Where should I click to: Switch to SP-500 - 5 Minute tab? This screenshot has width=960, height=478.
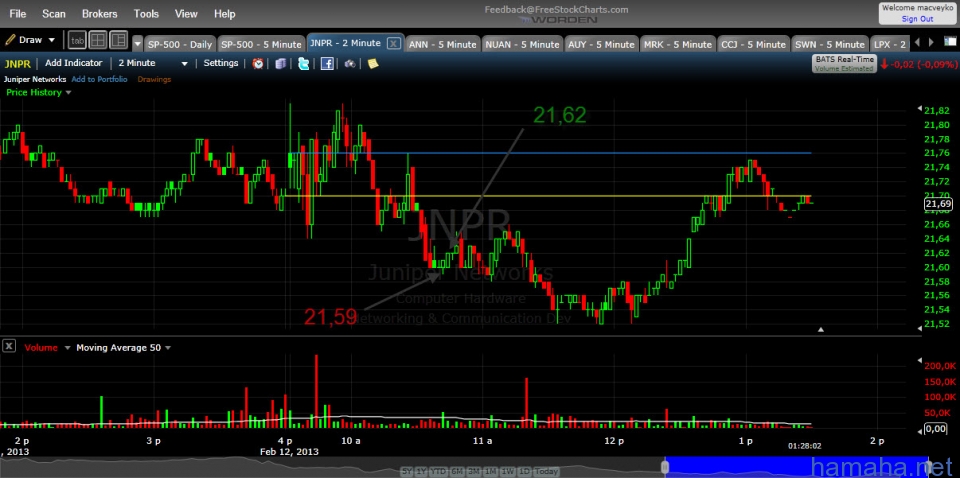pyautogui.click(x=261, y=44)
